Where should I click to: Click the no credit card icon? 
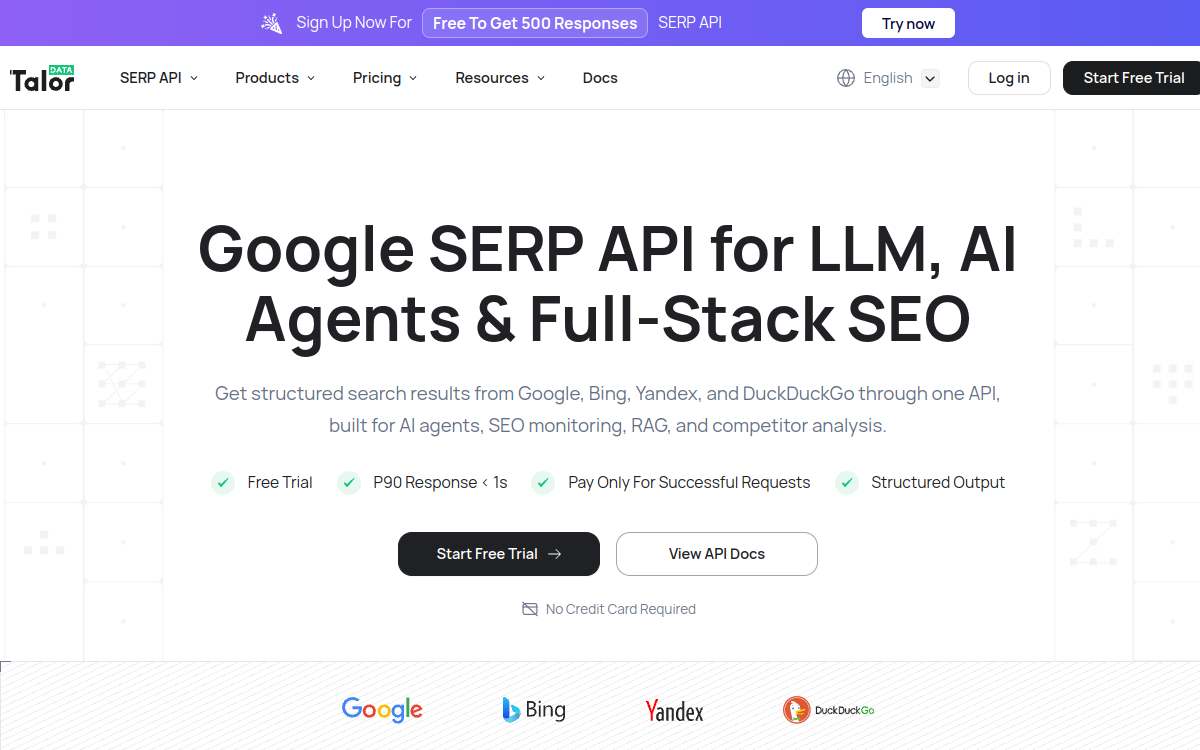530,609
